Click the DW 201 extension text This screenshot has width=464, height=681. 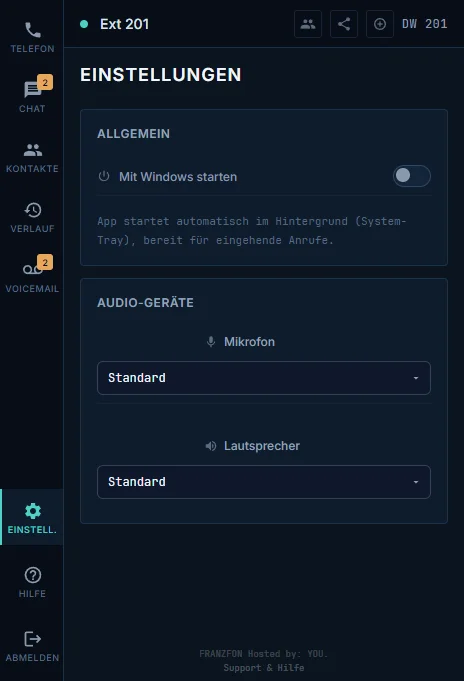click(x=424, y=24)
